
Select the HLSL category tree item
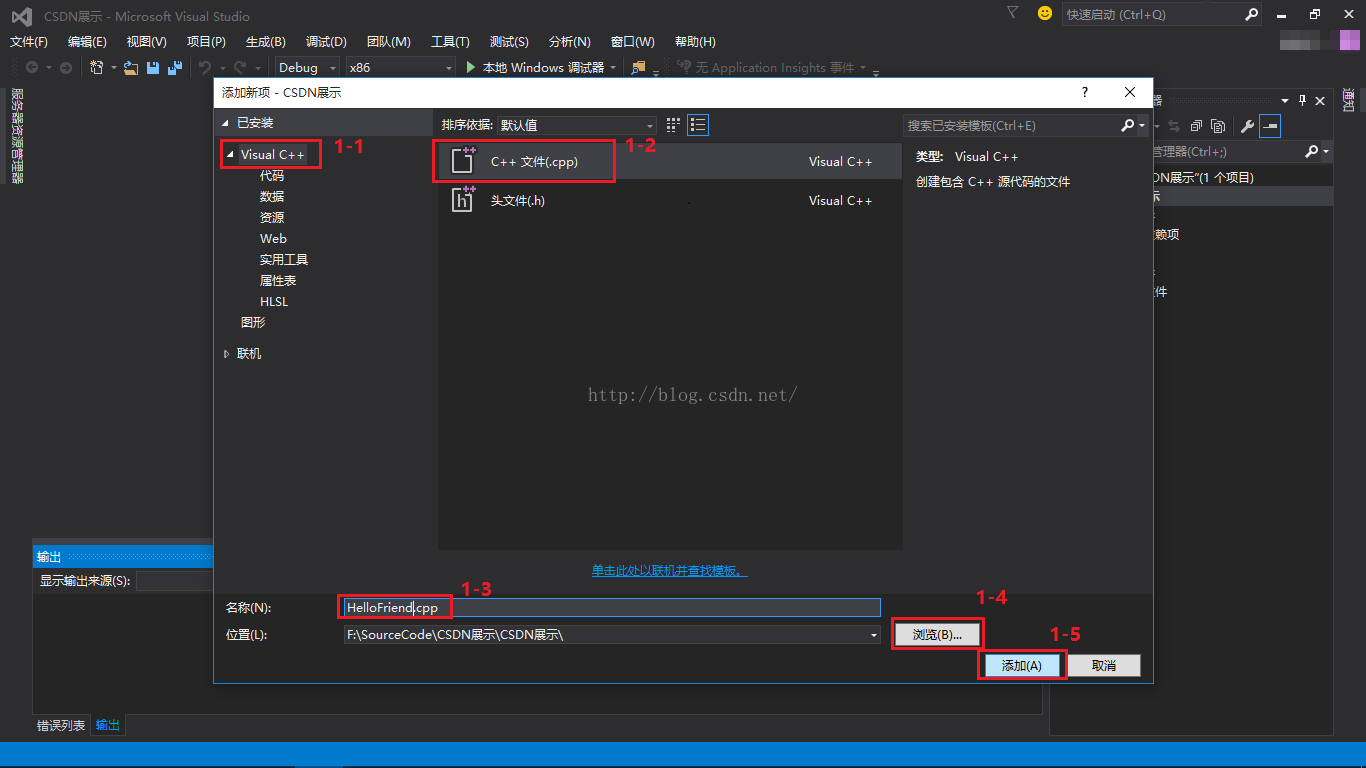point(274,301)
